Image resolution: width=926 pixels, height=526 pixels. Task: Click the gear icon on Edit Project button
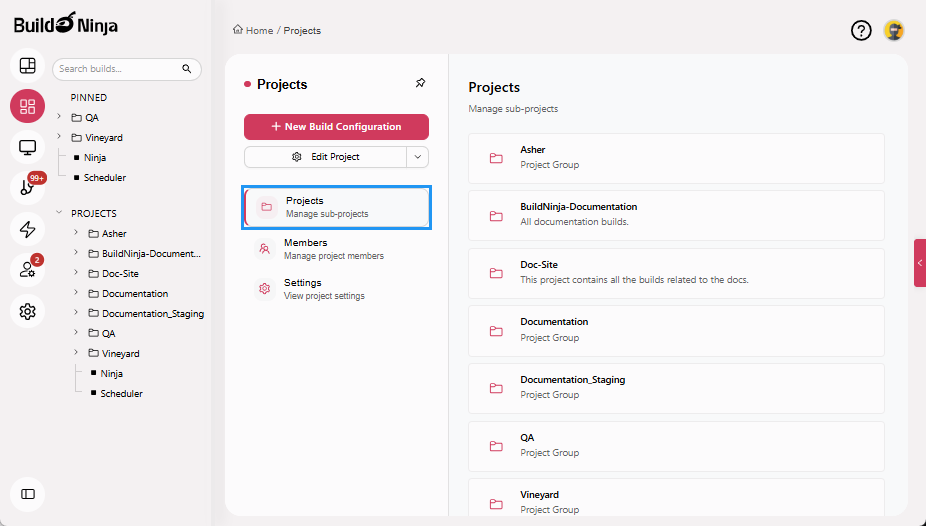coord(296,157)
